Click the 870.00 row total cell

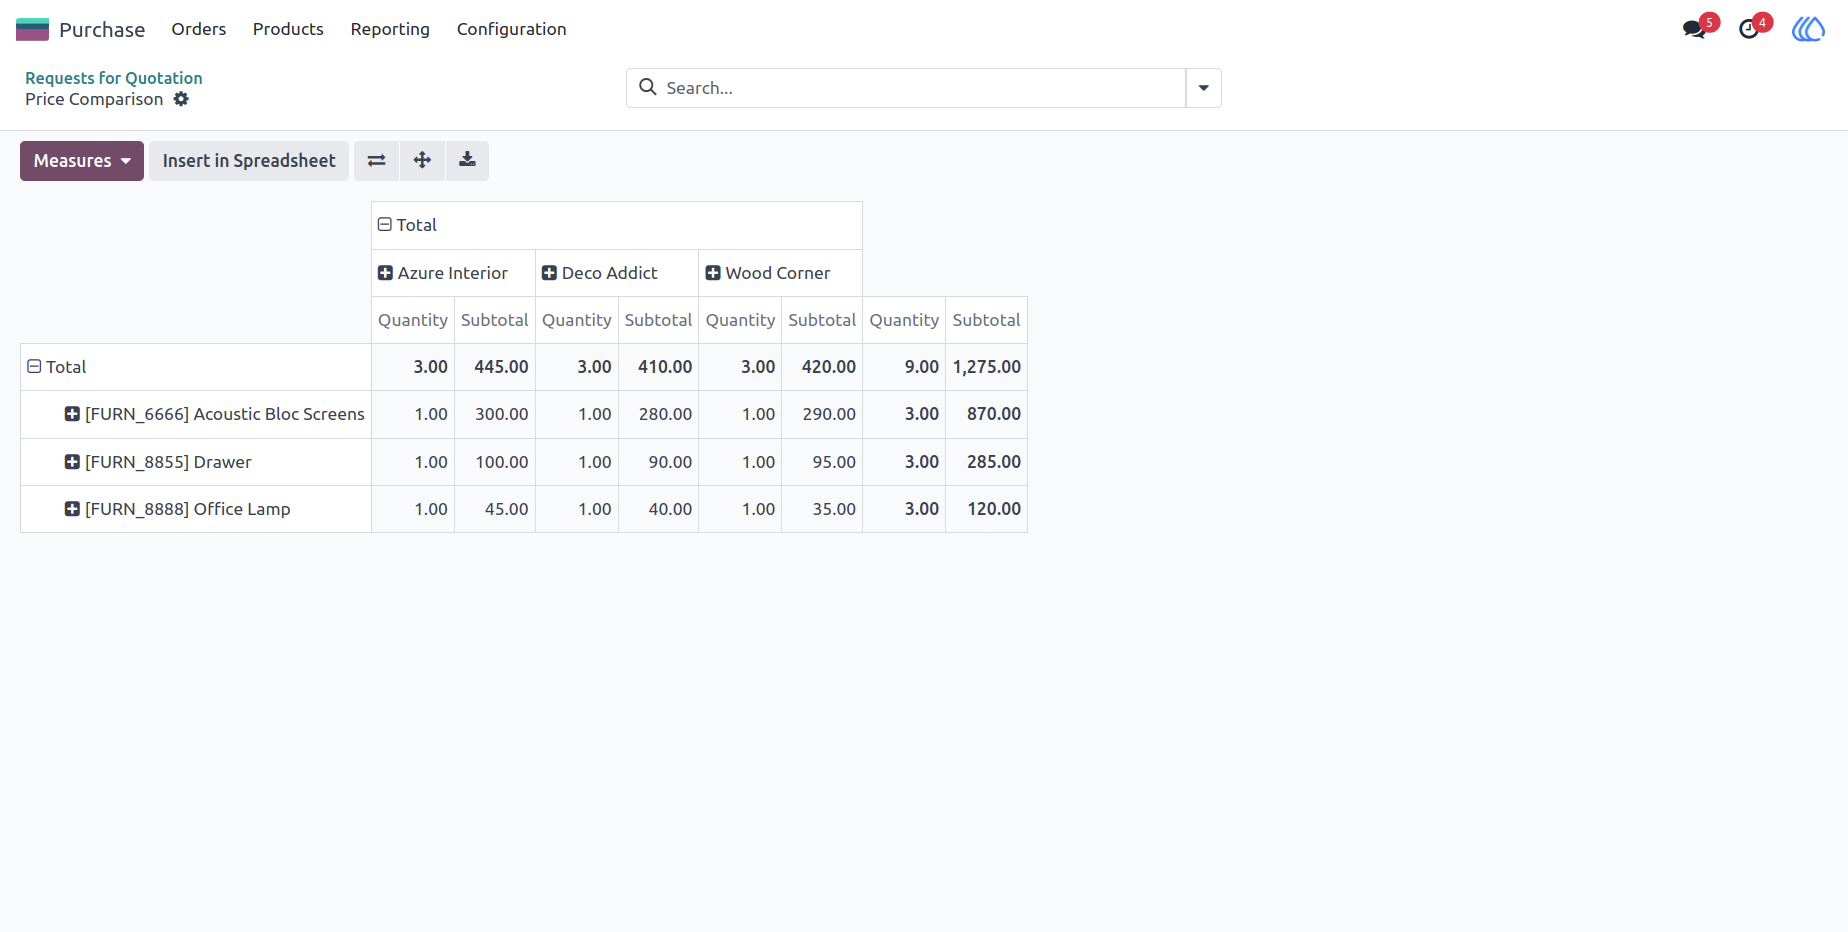point(986,414)
